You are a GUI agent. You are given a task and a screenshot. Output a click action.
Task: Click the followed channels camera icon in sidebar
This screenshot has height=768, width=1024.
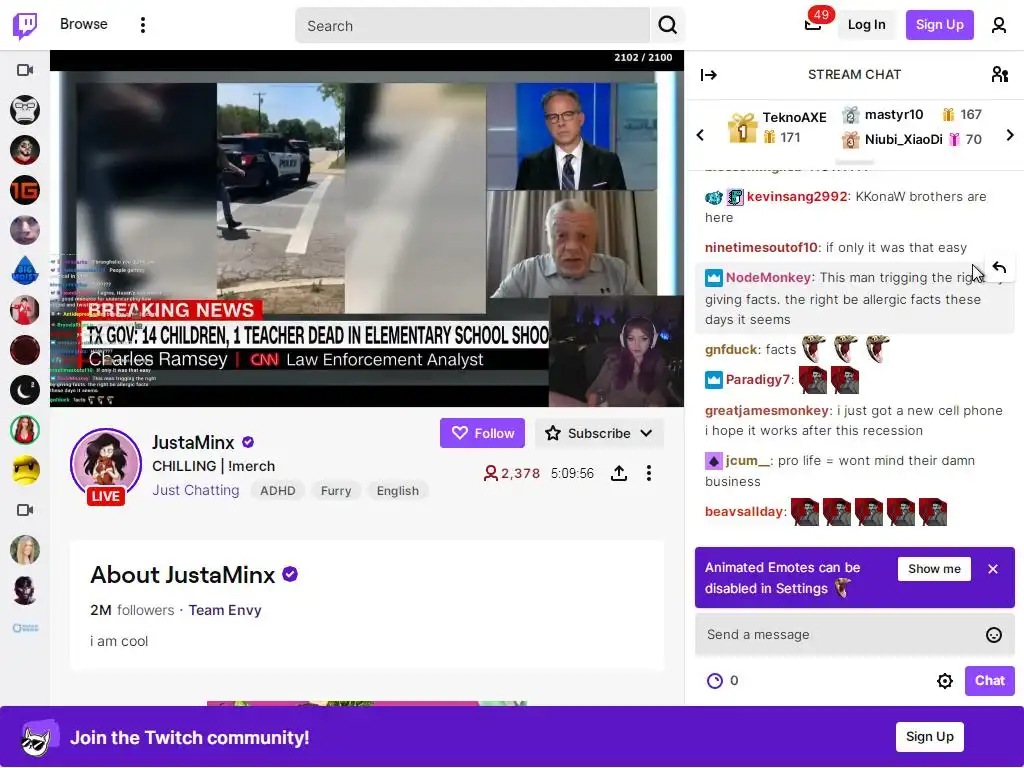click(25, 70)
